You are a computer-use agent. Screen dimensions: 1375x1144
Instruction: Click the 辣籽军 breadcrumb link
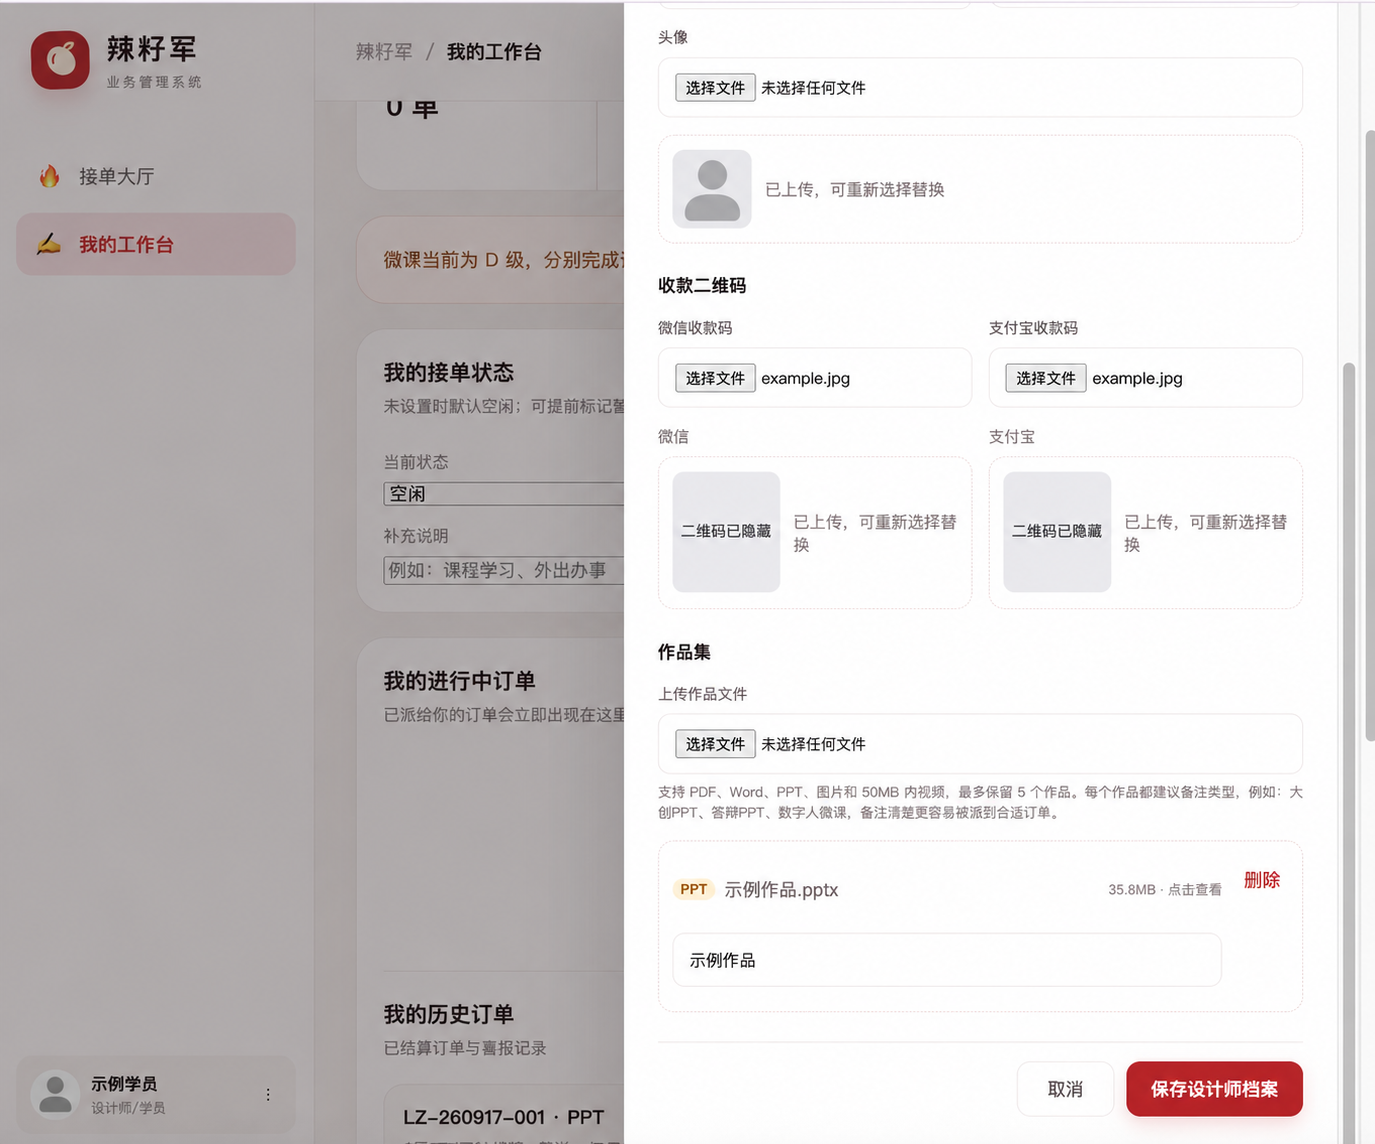[384, 52]
